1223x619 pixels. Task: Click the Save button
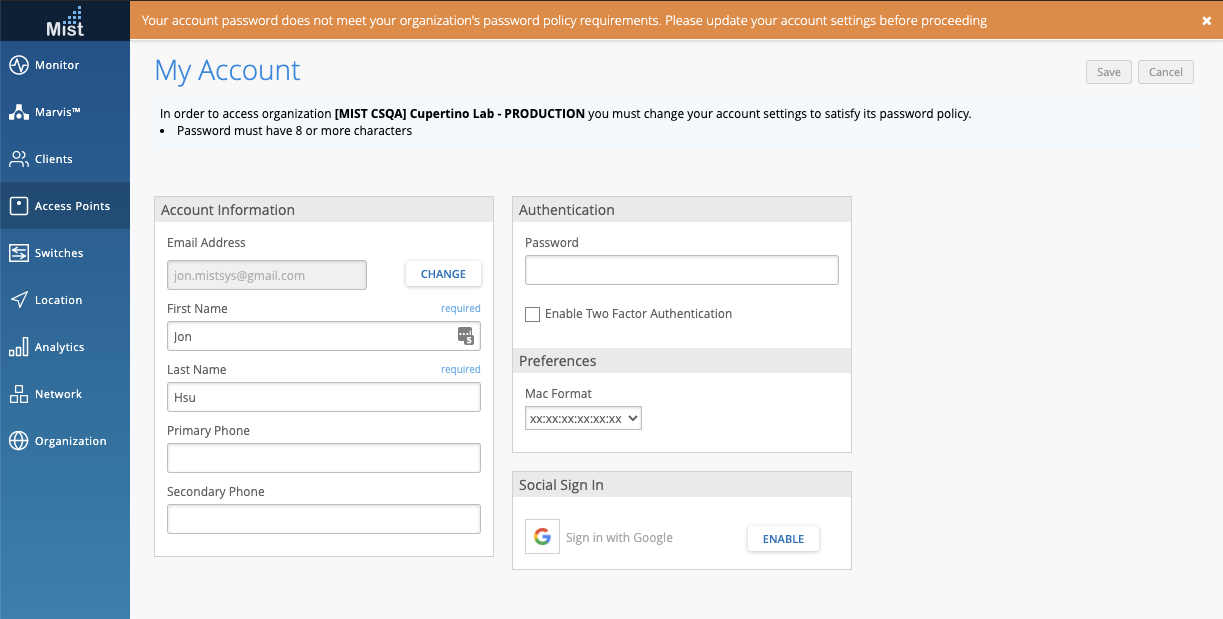click(1108, 72)
